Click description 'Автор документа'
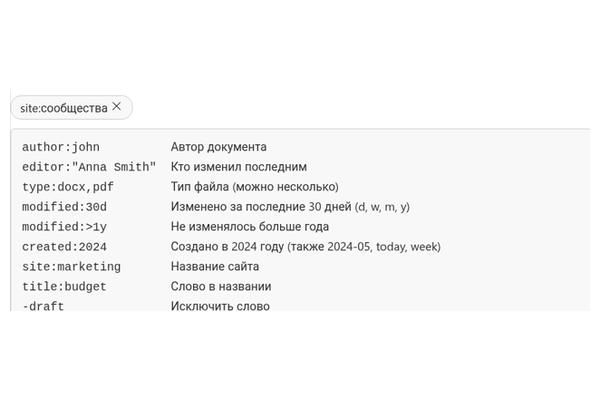This screenshot has width=600, height=400. tap(218, 147)
